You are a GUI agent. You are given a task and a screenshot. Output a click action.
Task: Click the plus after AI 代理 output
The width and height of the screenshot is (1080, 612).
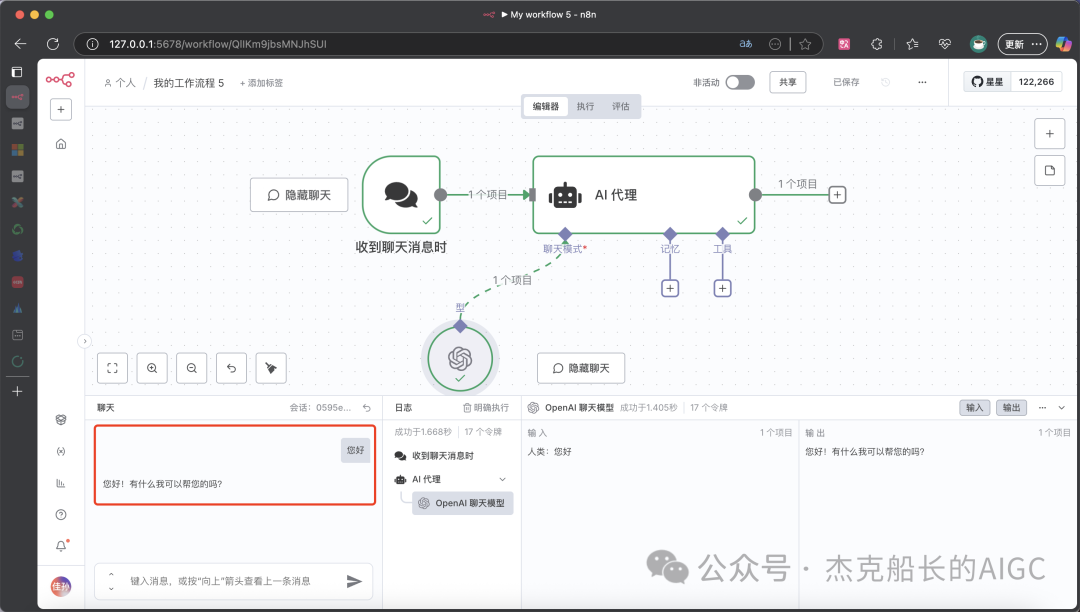tap(837, 195)
